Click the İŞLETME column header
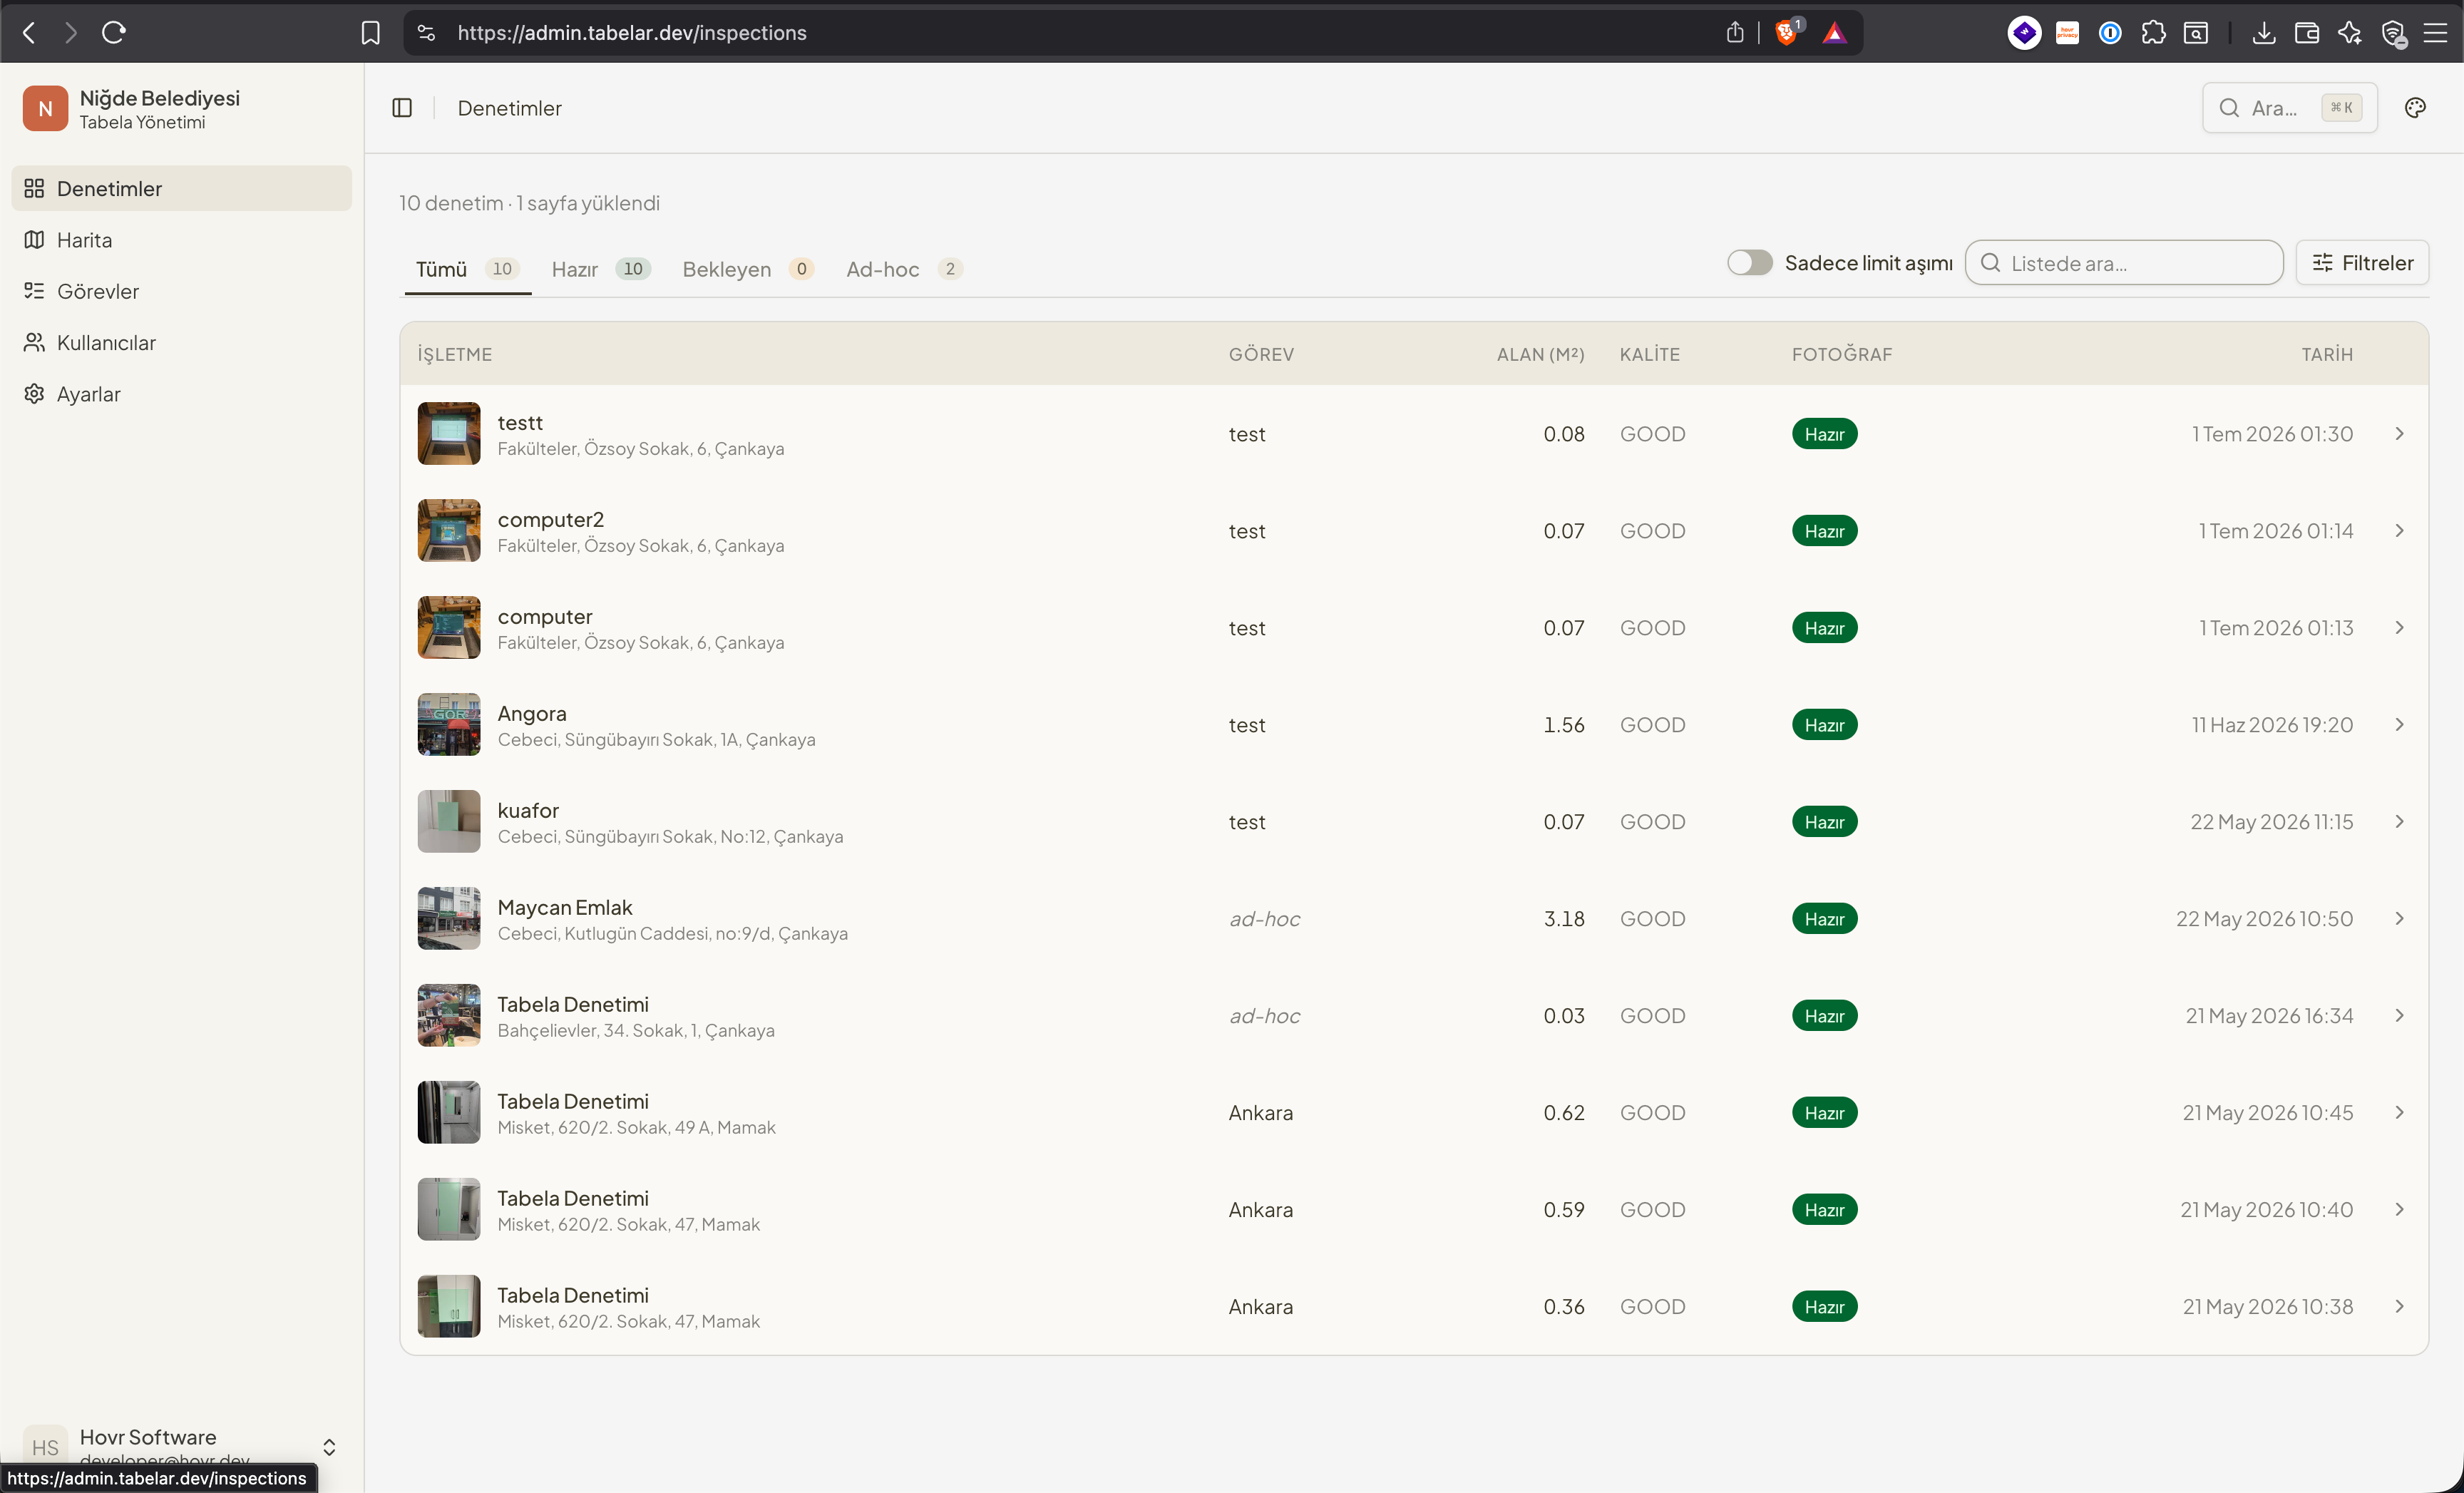The height and width of the screenshot is (1493, 2464). 455,354
